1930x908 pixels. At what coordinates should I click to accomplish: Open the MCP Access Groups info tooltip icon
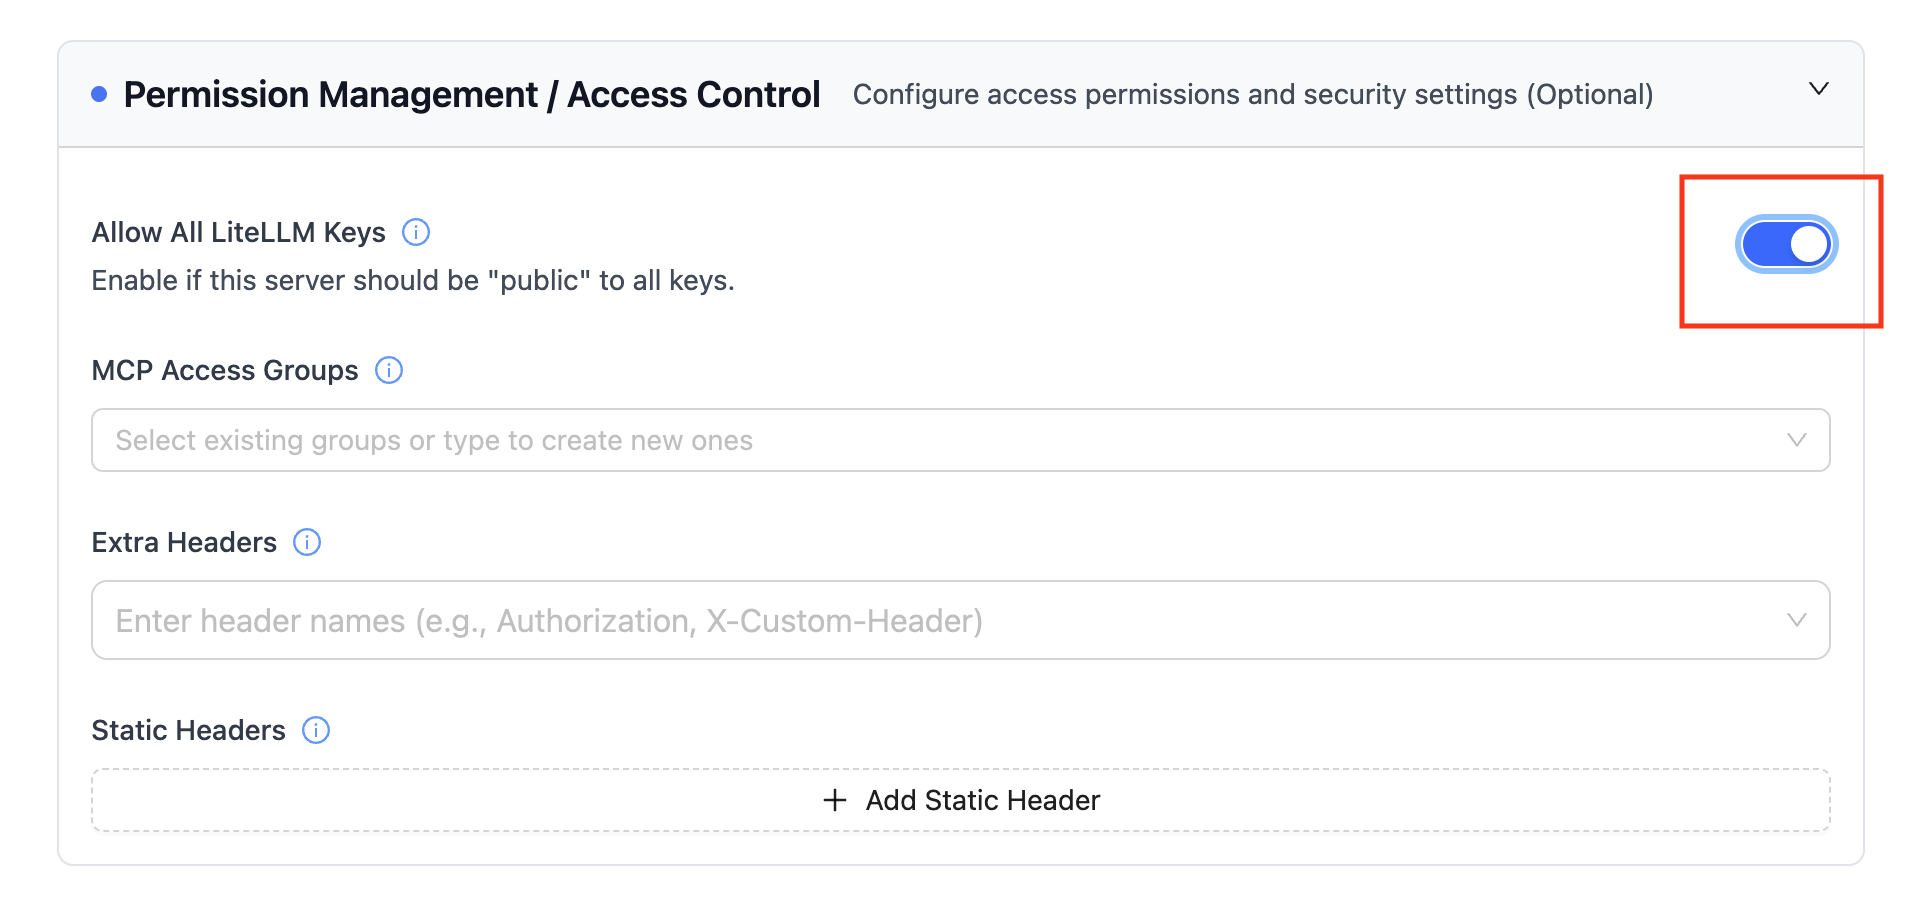point(389,370)
